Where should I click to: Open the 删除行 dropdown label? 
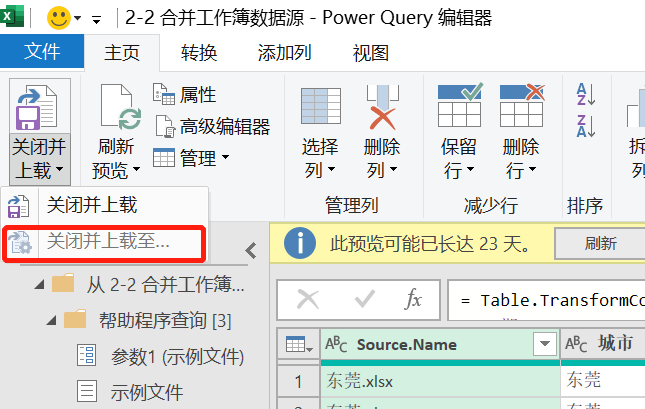[521, 158]
